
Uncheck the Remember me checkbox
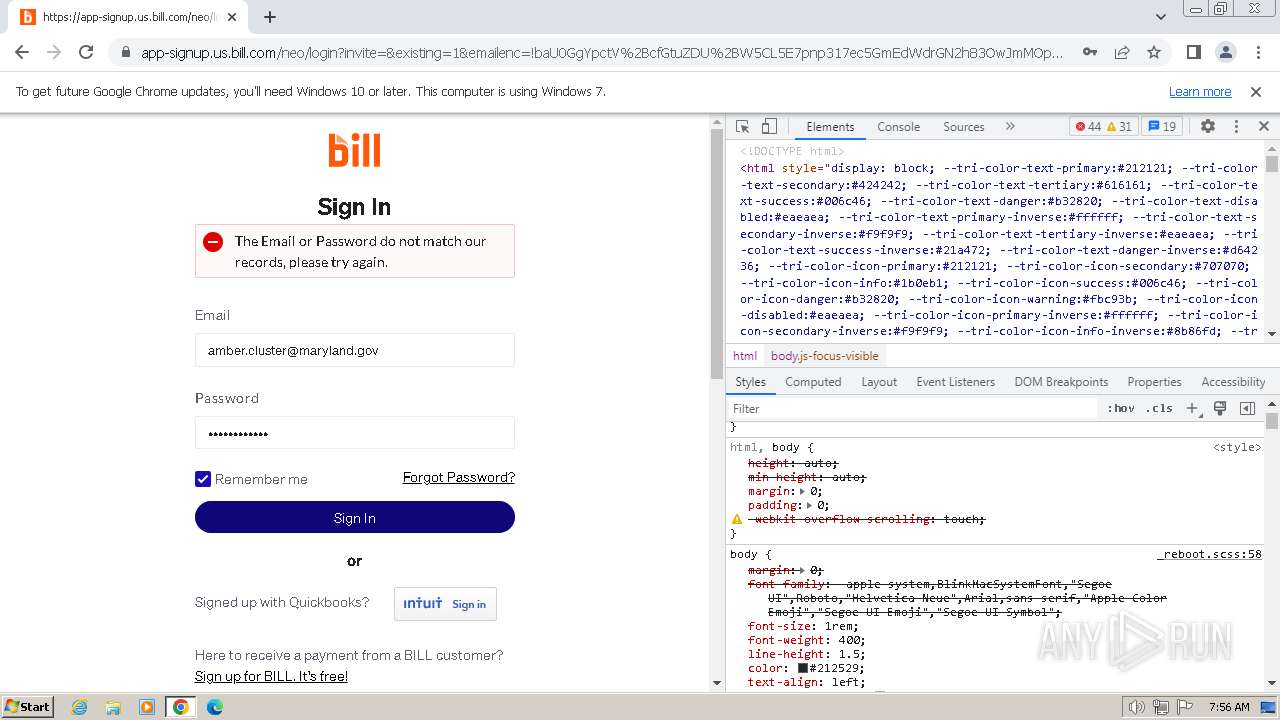[x=203, y=479]
